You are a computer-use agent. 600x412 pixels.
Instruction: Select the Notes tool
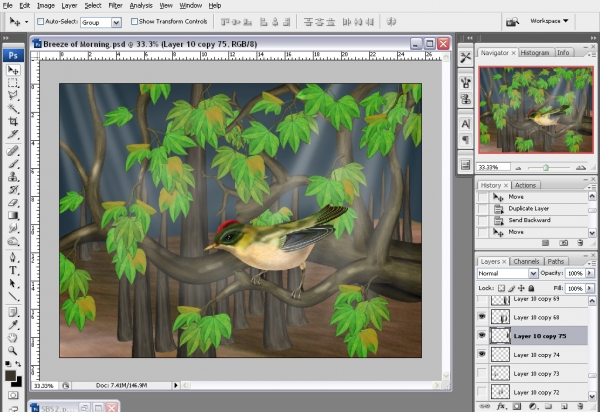click(13, 312)
